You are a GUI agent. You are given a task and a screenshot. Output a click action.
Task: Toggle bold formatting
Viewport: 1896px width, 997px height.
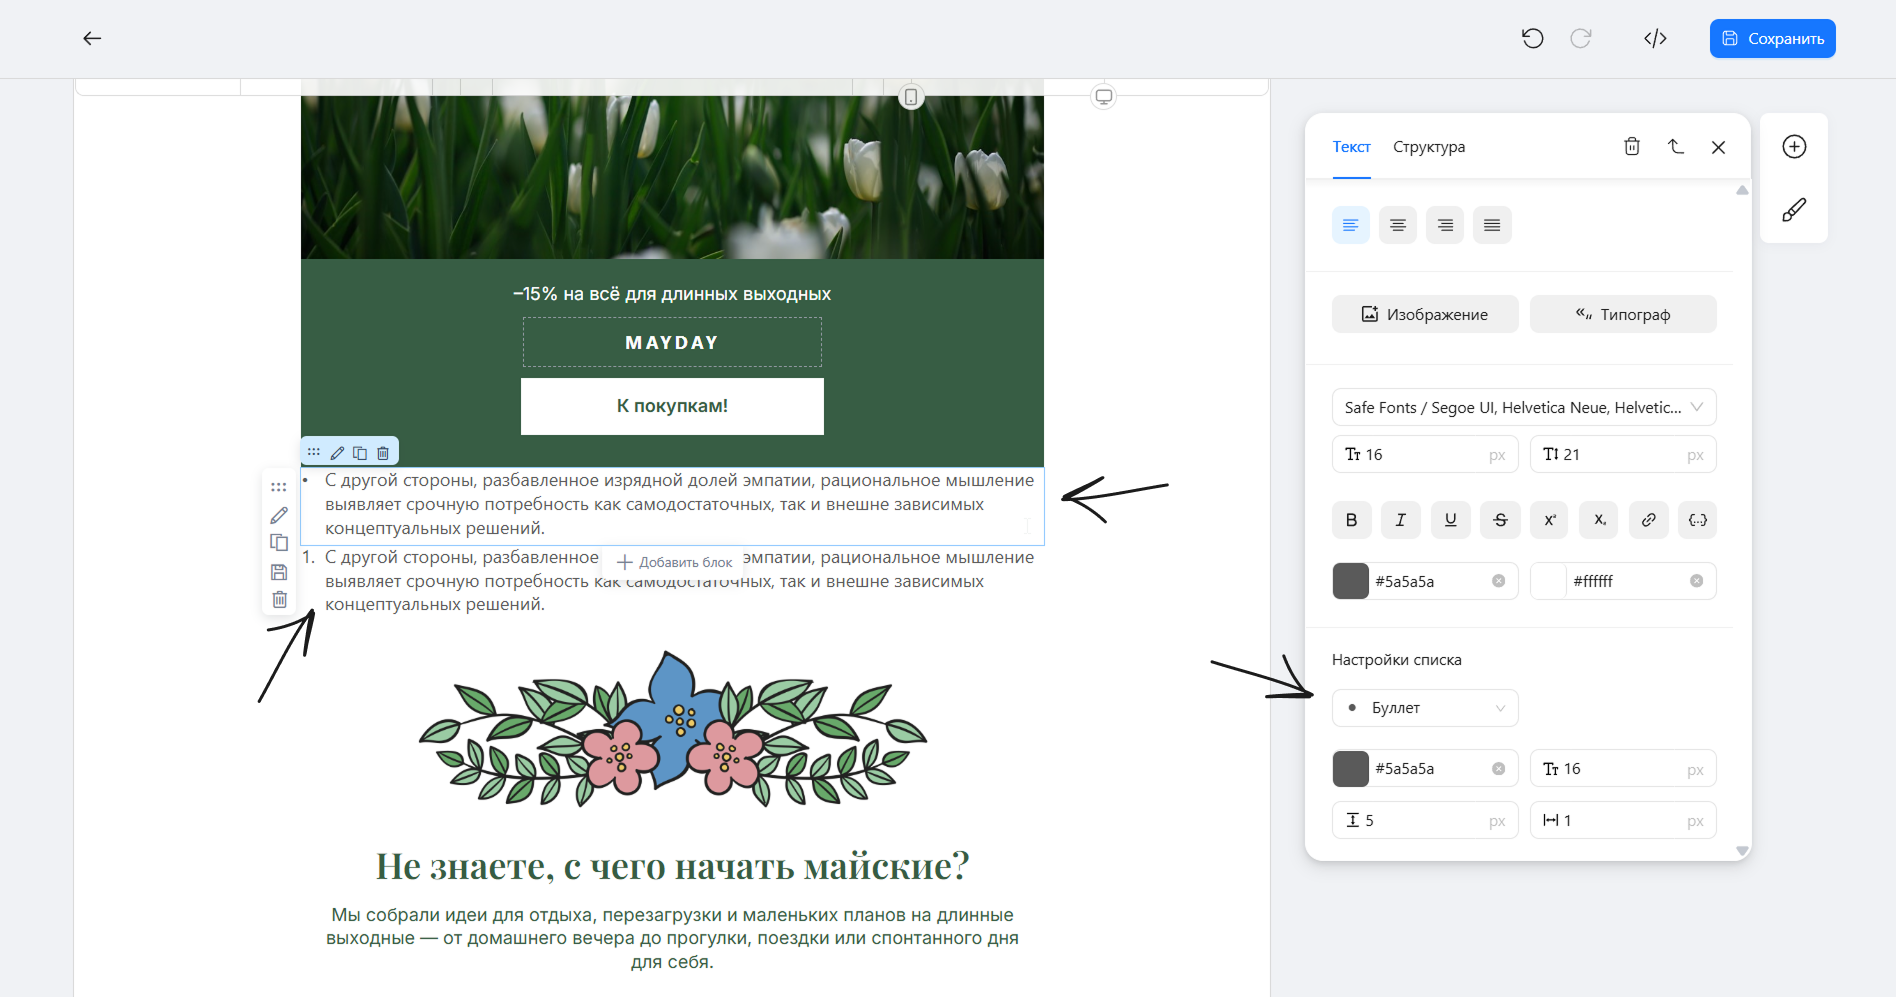click(1351, 520)
